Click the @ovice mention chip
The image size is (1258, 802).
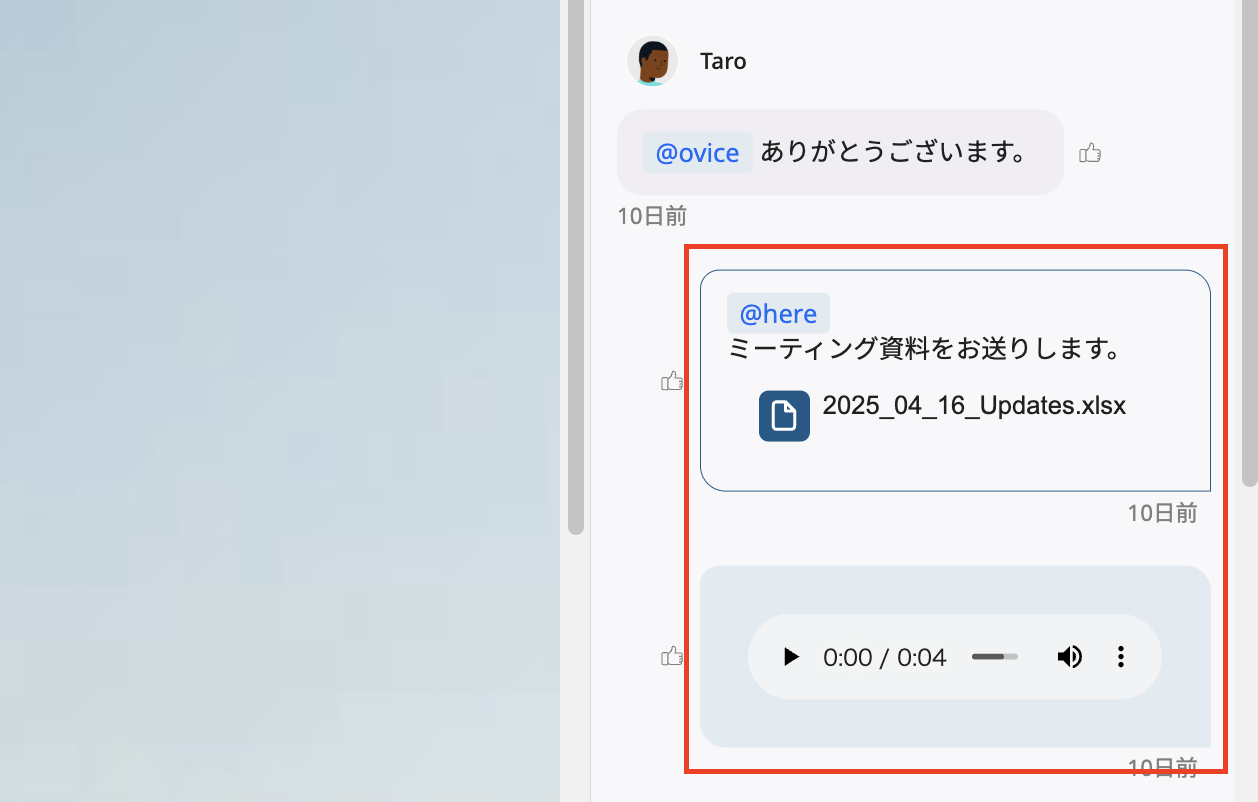coord(697,152)
